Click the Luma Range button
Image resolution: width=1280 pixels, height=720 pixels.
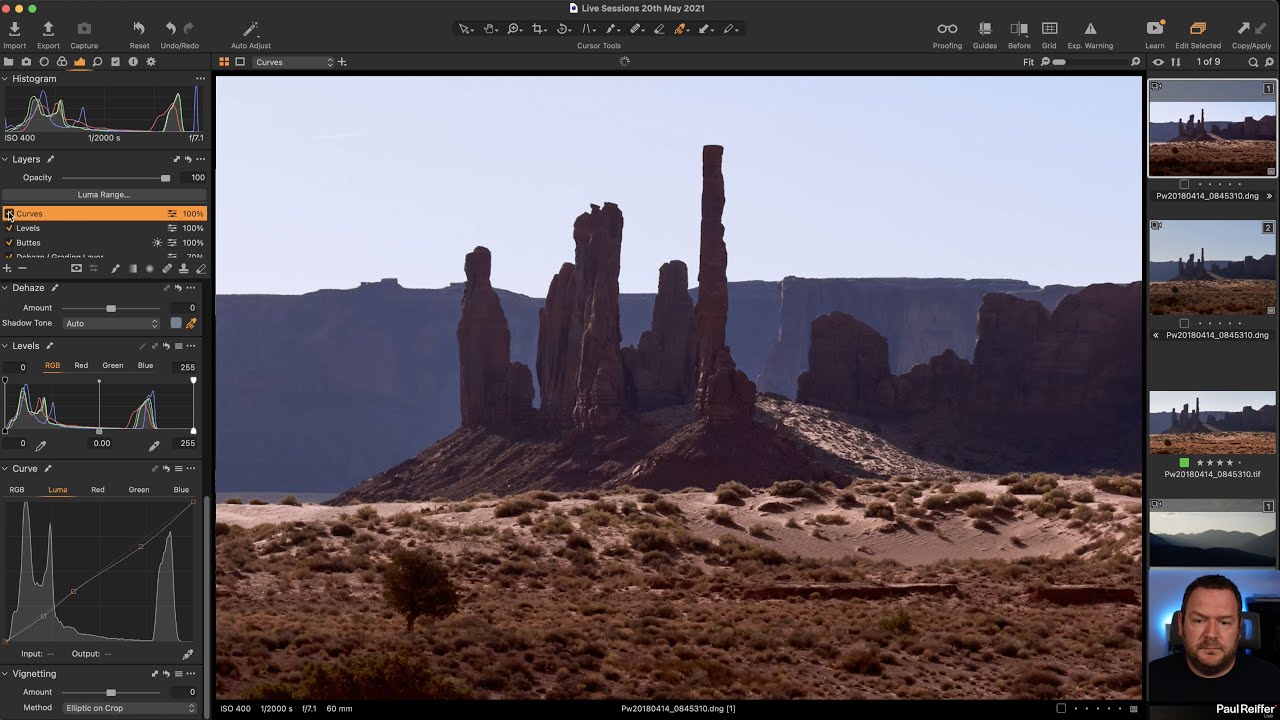(103, 195)
